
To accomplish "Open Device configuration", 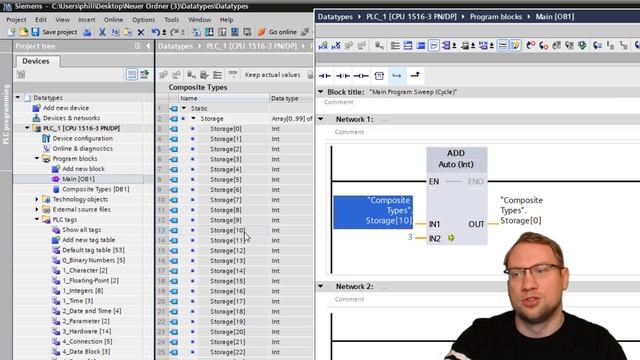I will 82,138.
